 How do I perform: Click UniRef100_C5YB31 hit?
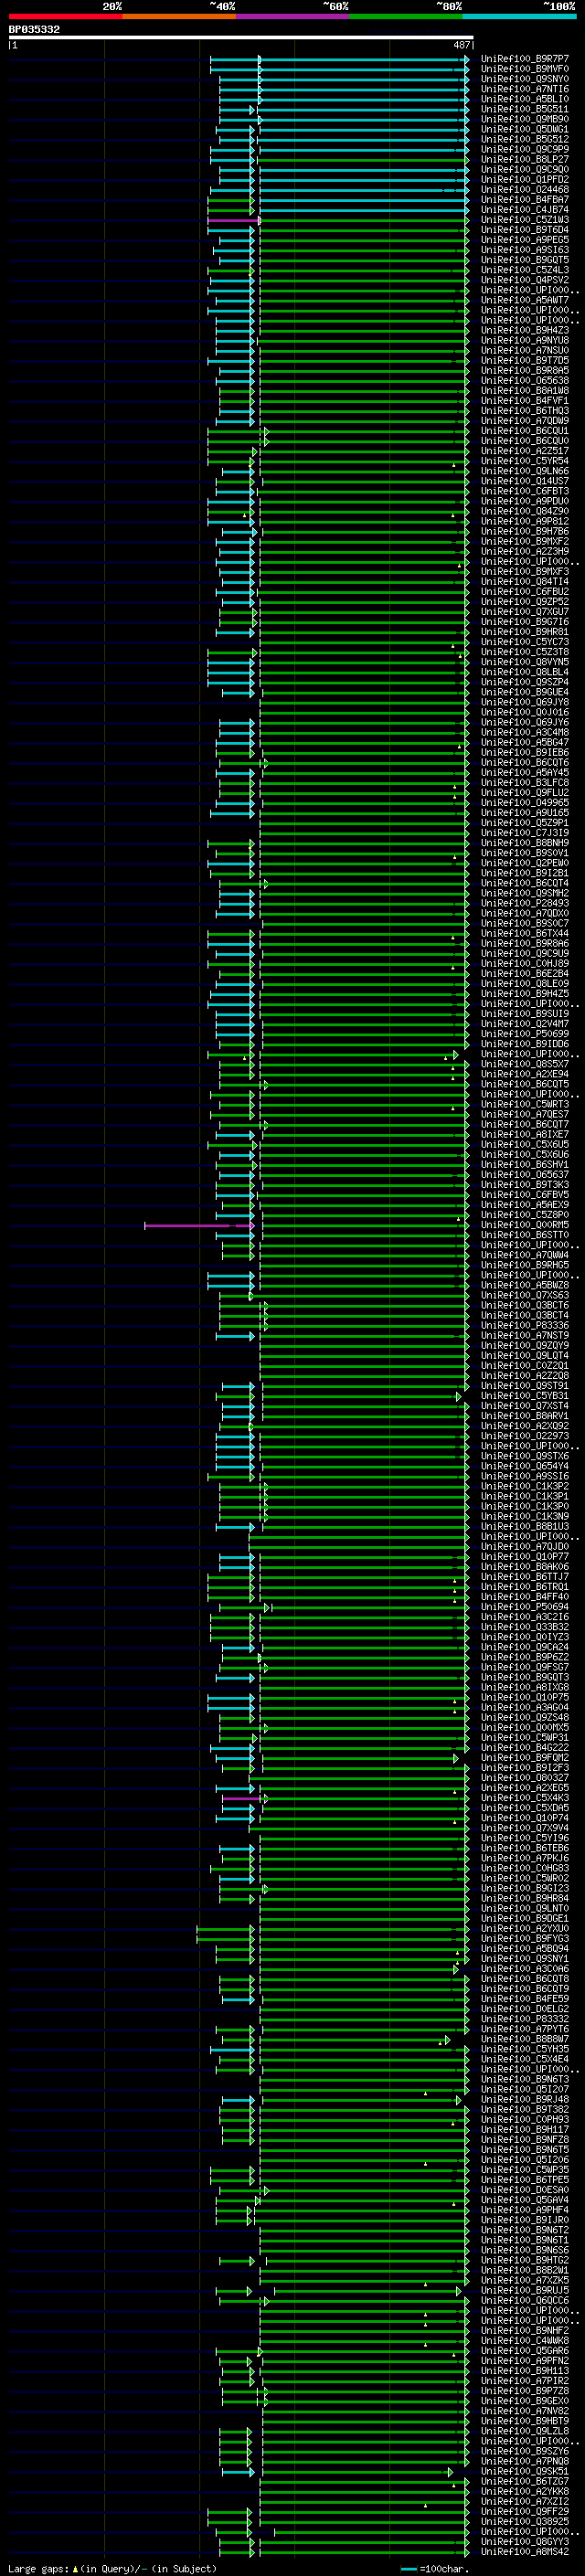point(525,1396)
